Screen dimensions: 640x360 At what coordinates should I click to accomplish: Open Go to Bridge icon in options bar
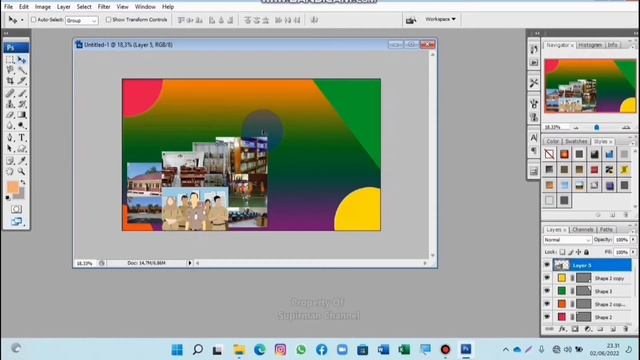coord(411,20)
